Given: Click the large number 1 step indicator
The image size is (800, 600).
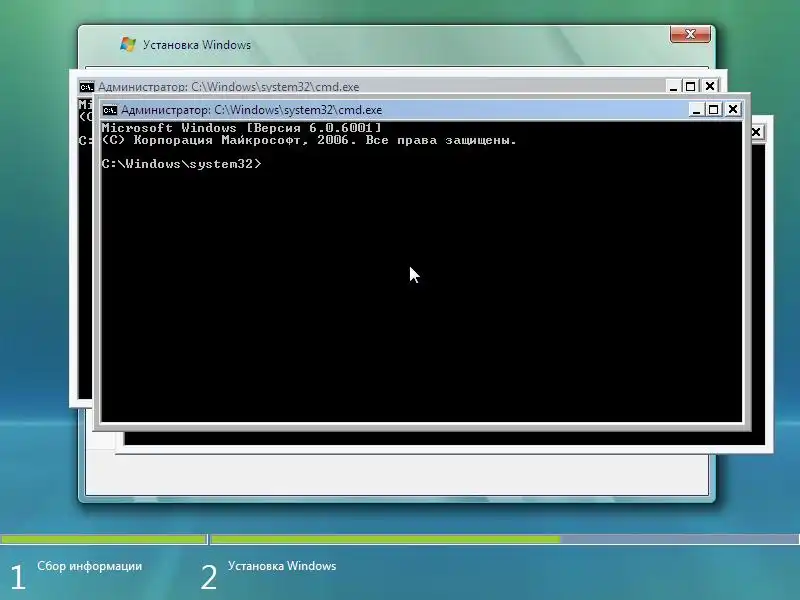Looking at the screenshot, I should 18,578.
